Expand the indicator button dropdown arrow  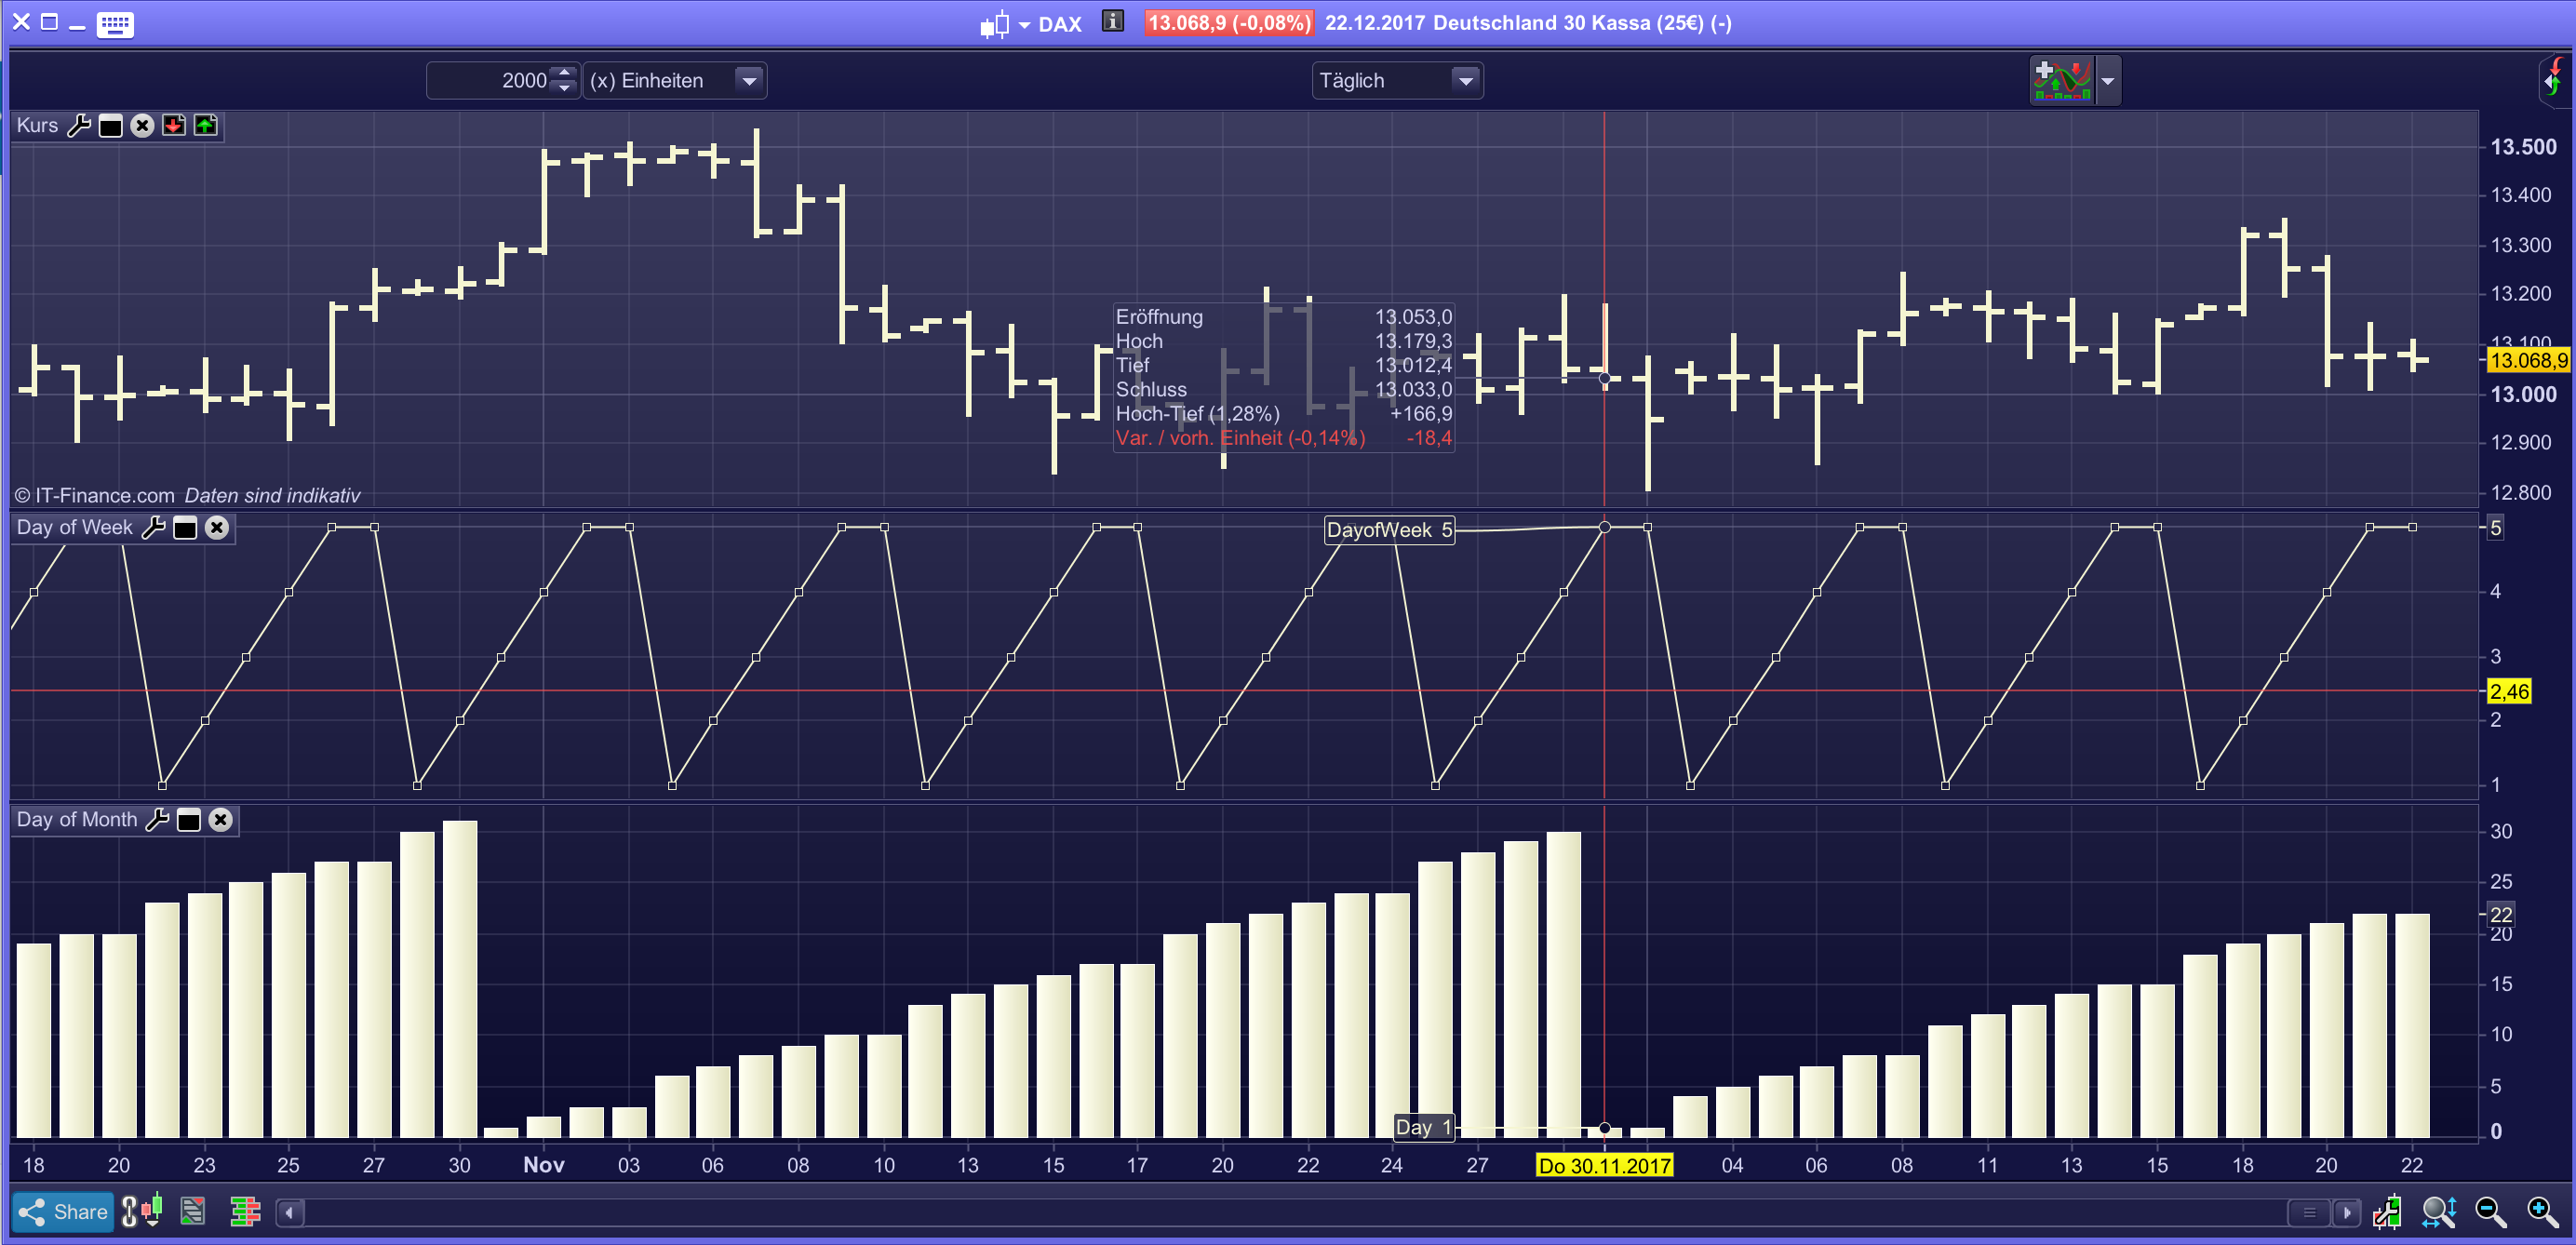2107,80
